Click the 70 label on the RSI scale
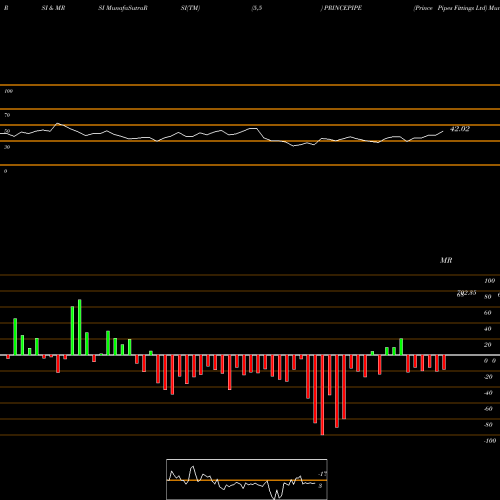 7,115
